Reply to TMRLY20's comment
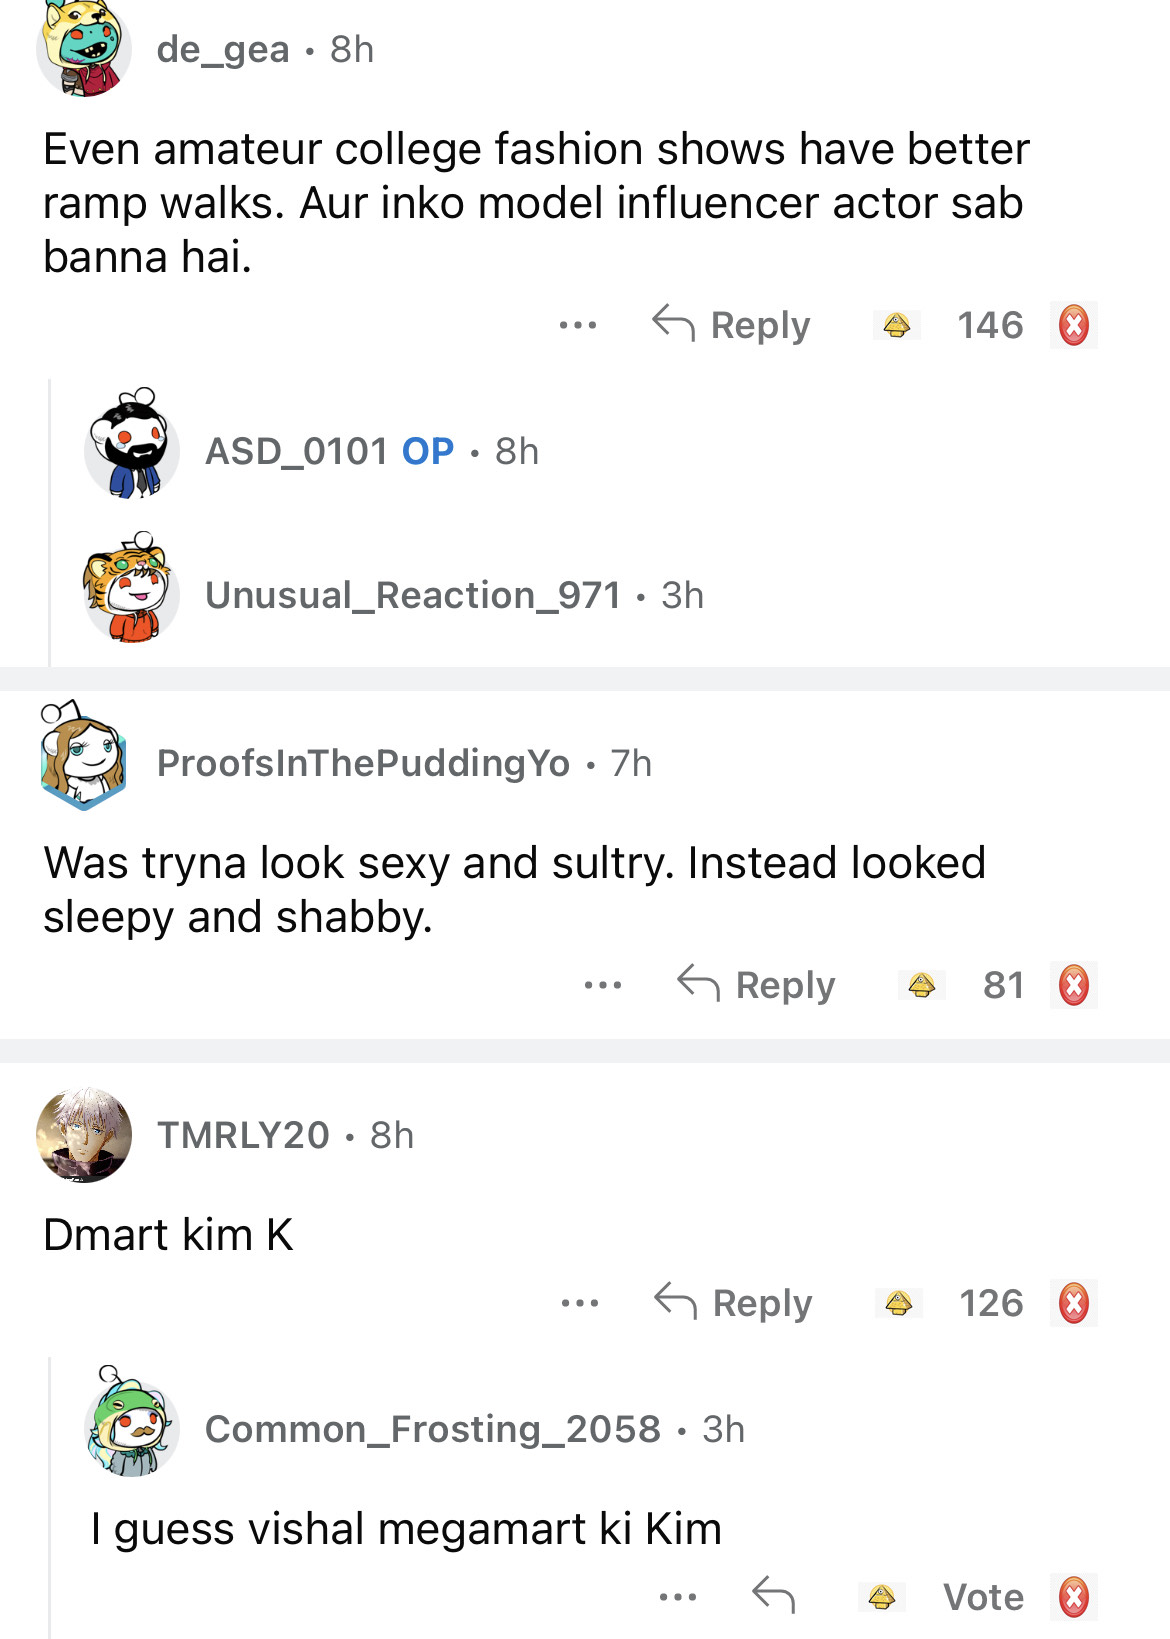The height and width of the screenshot is (1639, 1170). coord(733,1303)
